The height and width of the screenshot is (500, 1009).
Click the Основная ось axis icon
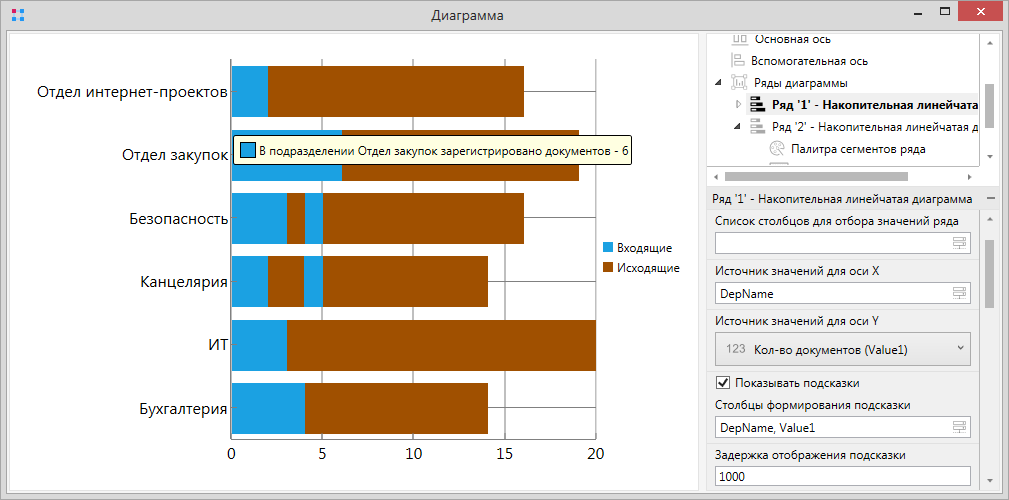[x=740, y=39]
